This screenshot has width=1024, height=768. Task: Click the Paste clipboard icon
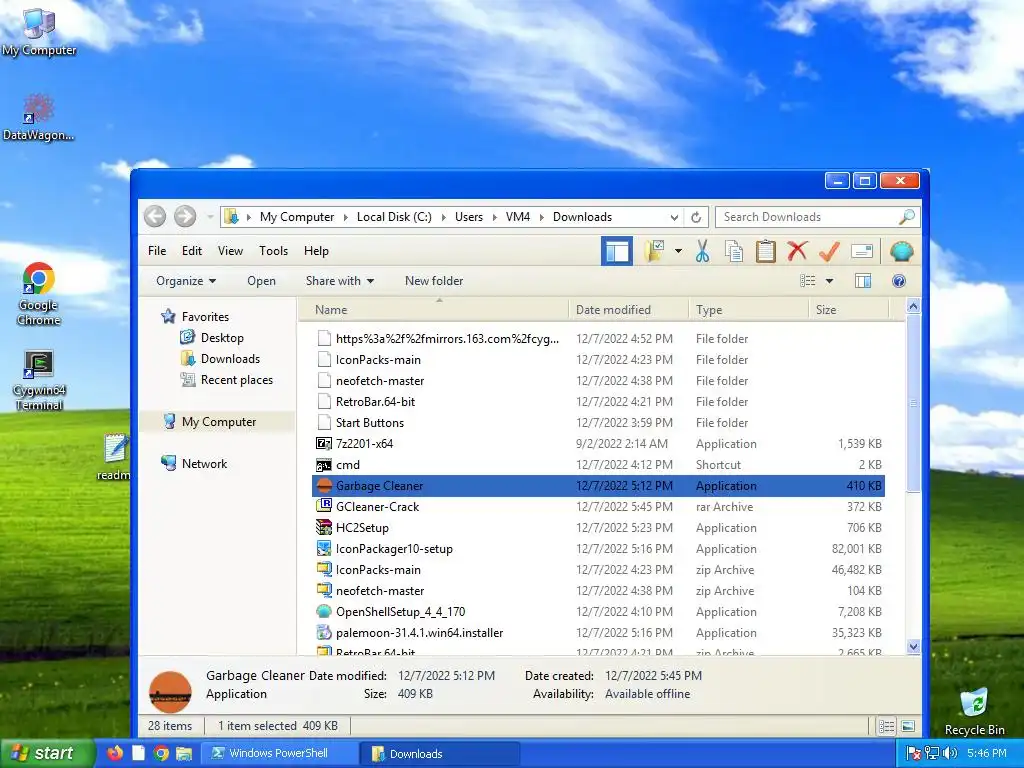click(x=765, y=251)
